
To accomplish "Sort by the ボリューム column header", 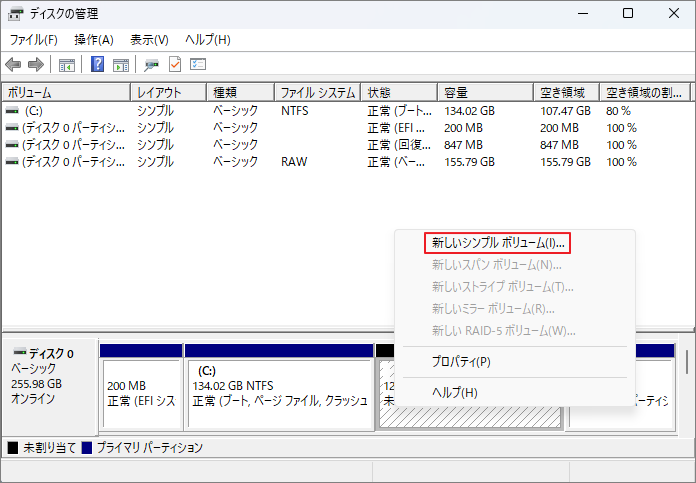I will click(x=66, y=92).
